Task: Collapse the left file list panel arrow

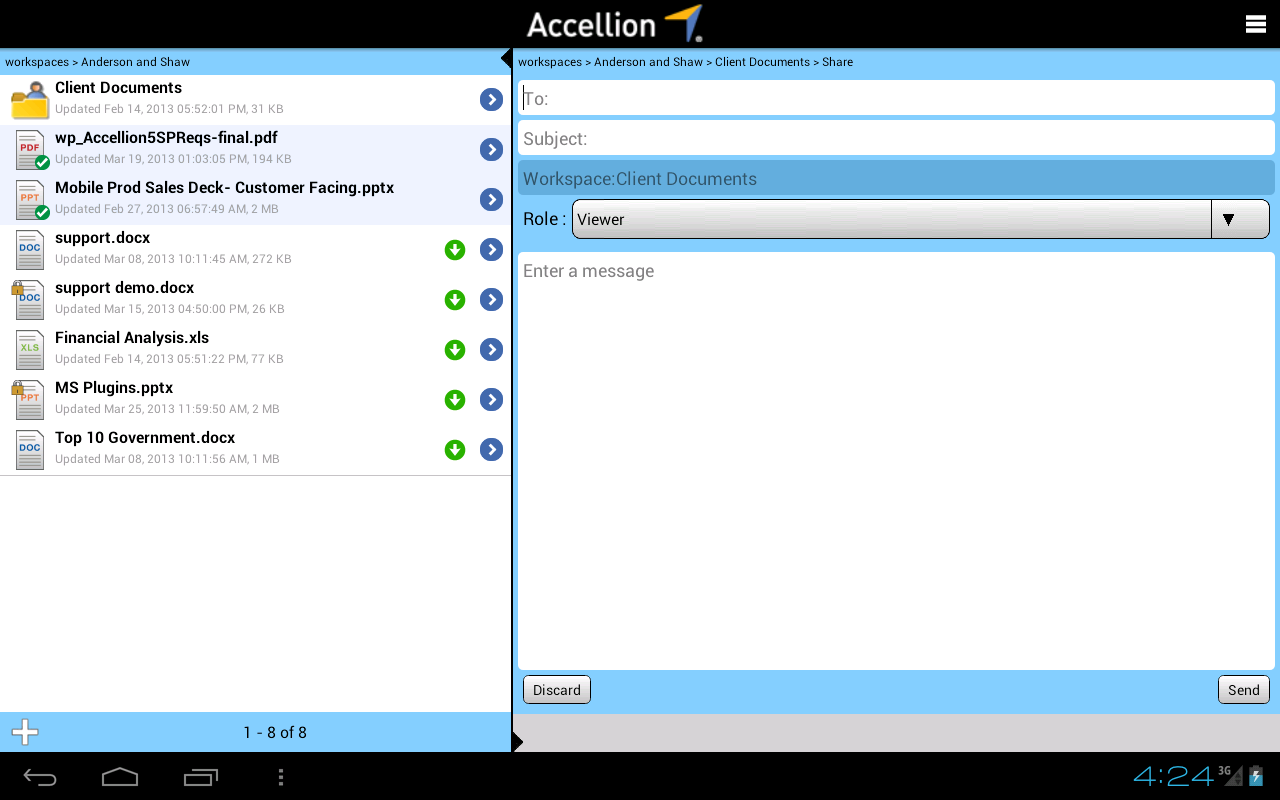Action: (x=506, y=60)
